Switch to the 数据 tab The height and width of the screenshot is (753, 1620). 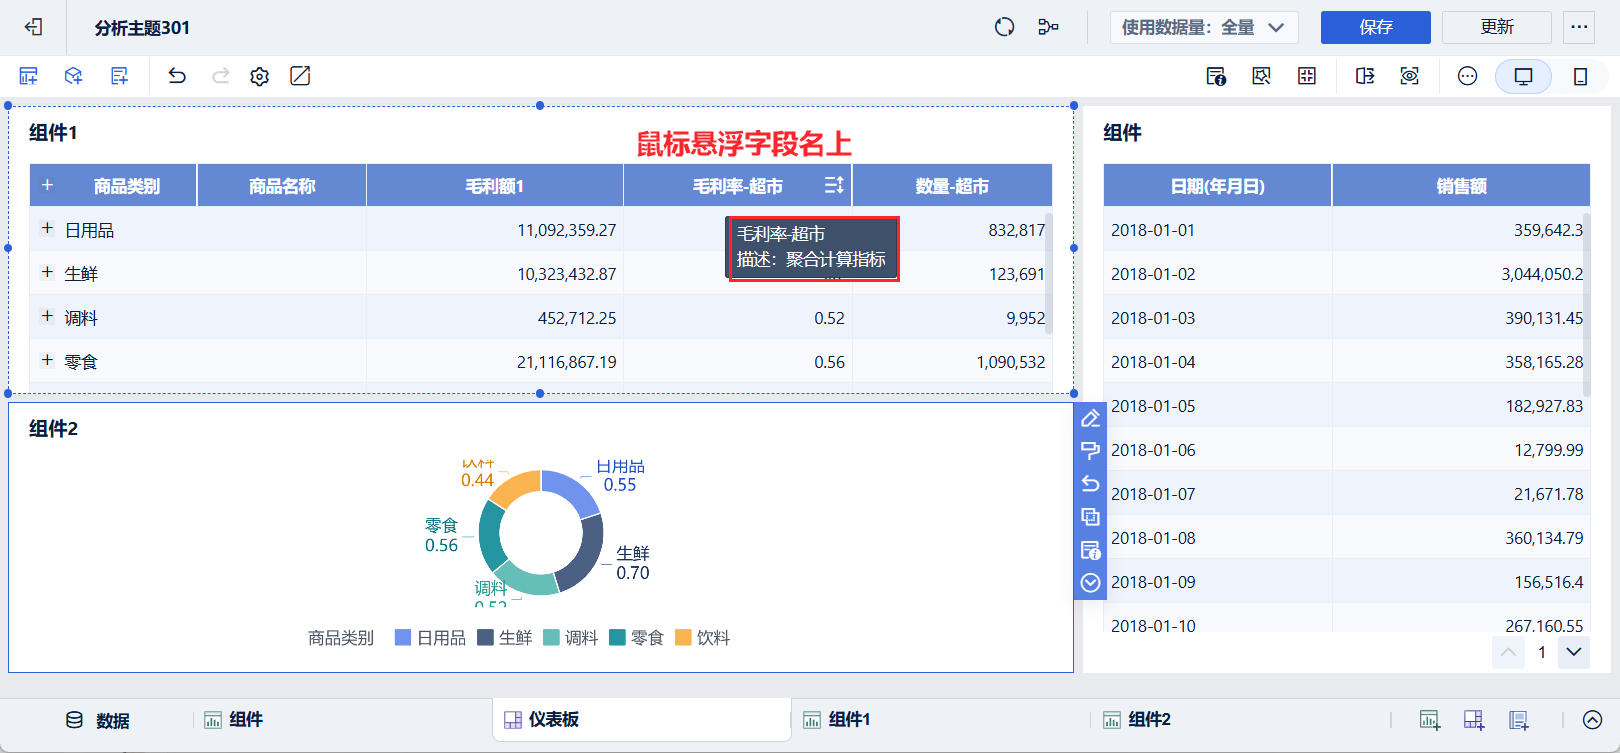98,720
